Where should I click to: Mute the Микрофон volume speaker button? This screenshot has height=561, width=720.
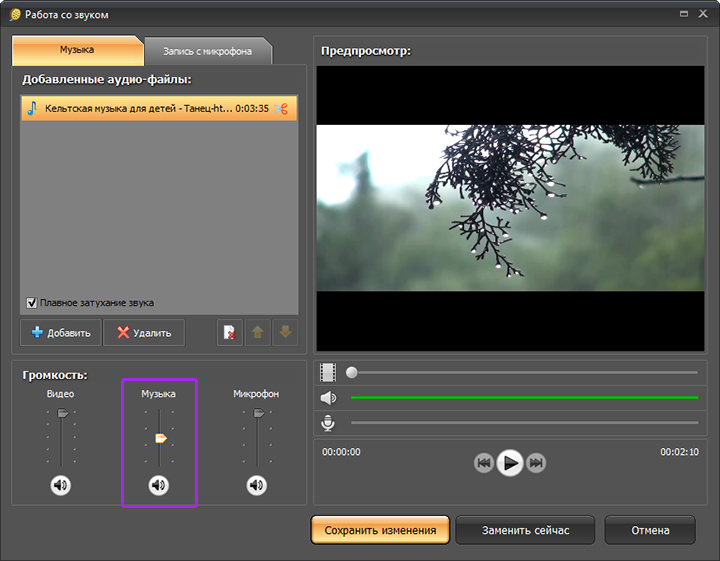[x=257, y=486]
